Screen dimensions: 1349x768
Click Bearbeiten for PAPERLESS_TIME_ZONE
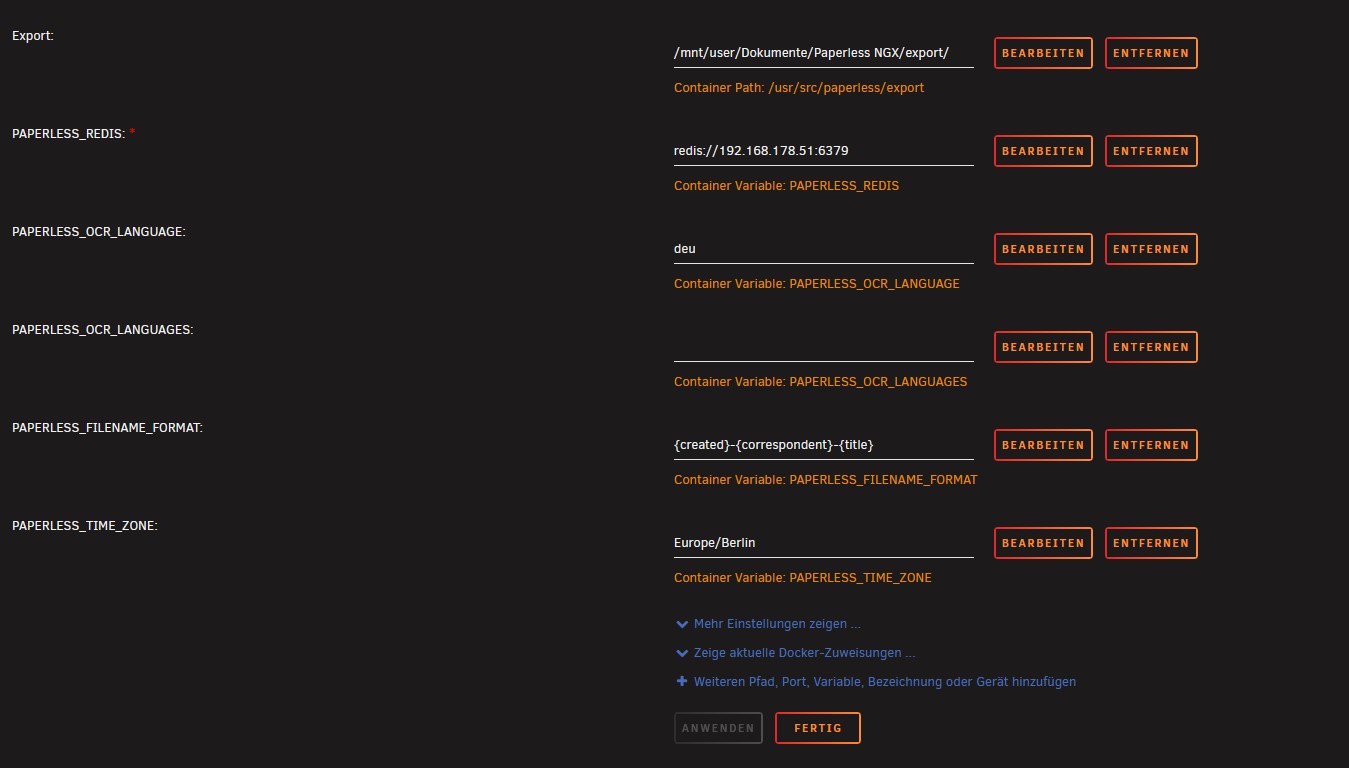click(x=1043, y=543)
